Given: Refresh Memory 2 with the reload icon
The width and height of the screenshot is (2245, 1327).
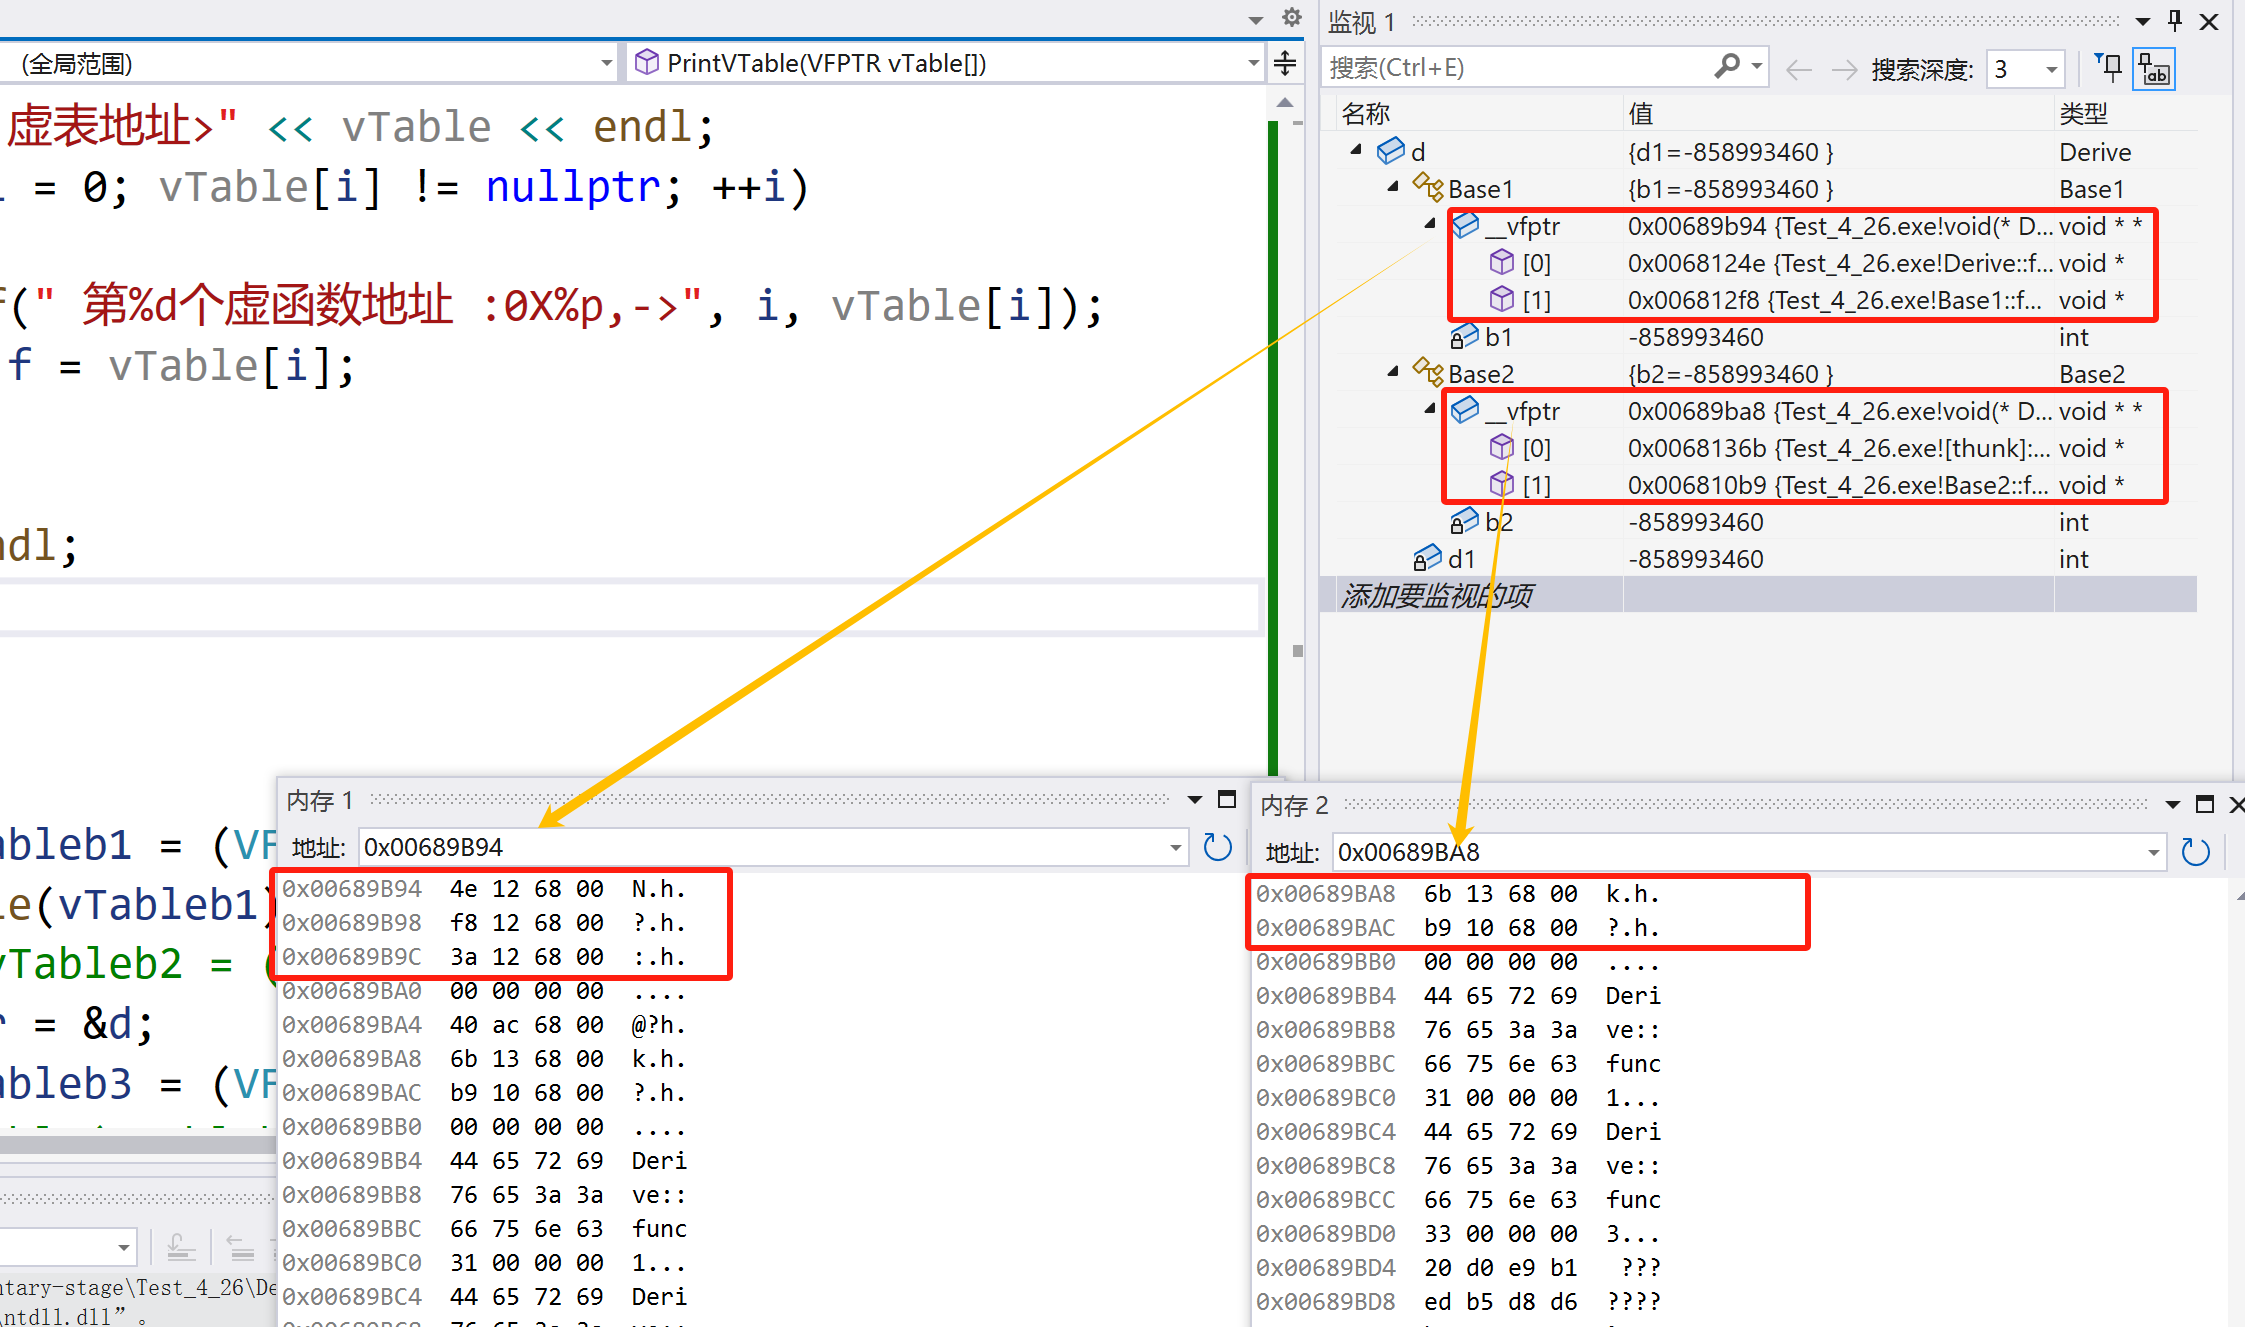Looking at the screenshot, I should pos(2195,852).
